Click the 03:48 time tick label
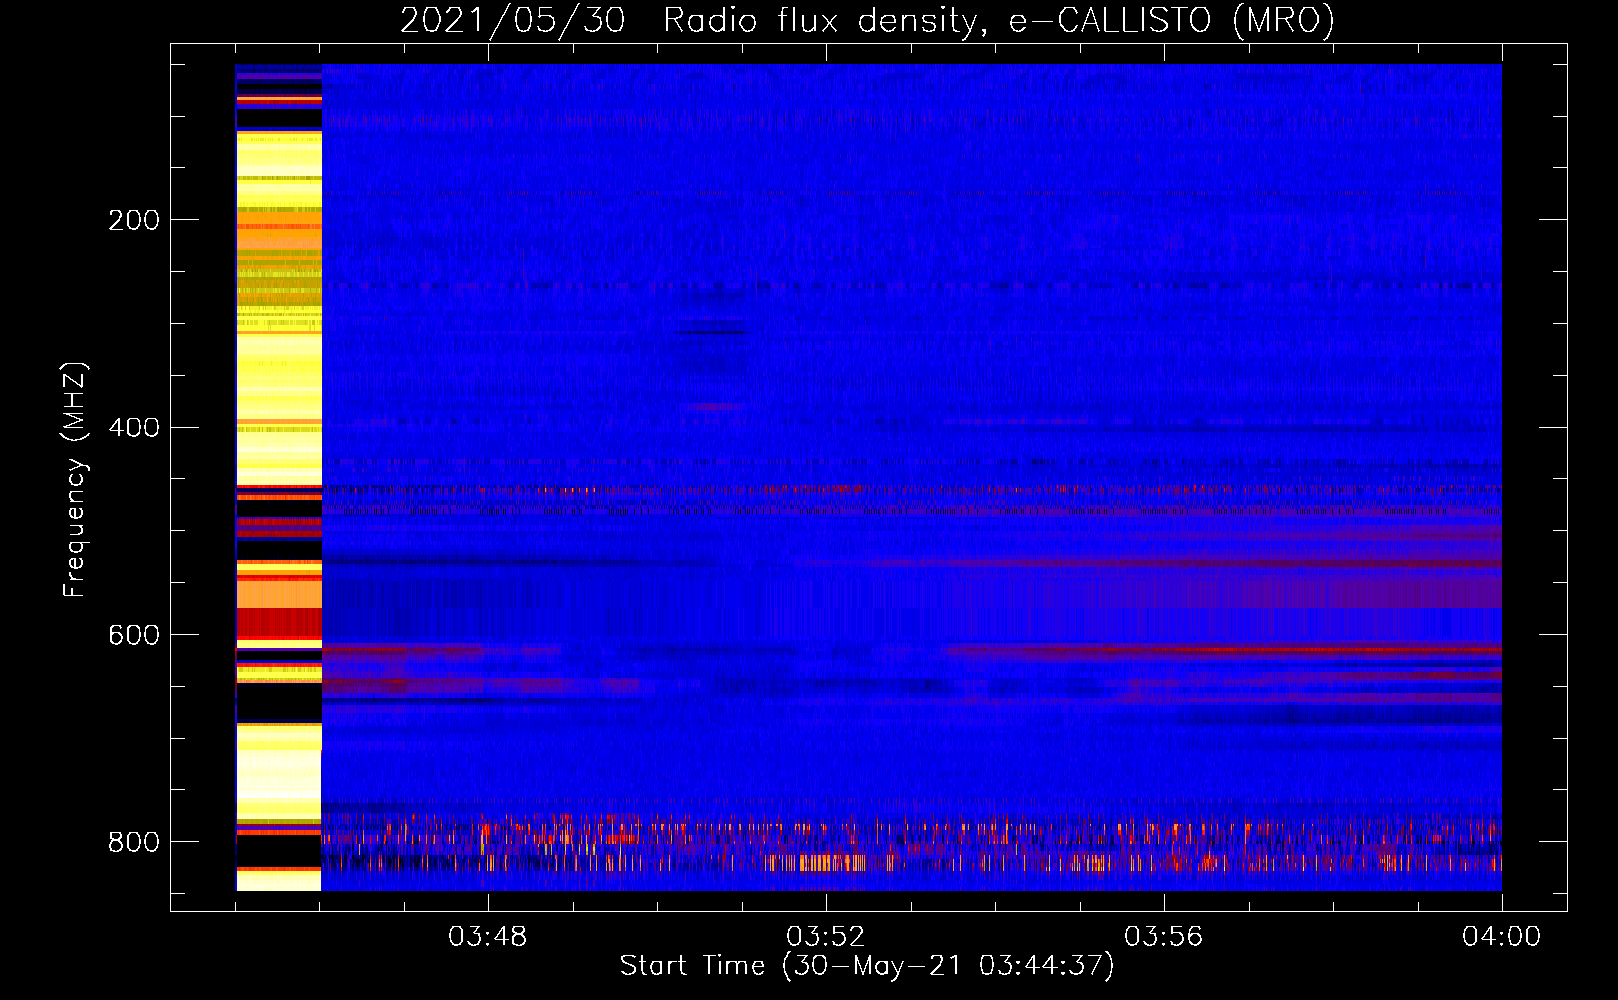The height and width of the screenshot is (1000, 1618). point(488,937)
